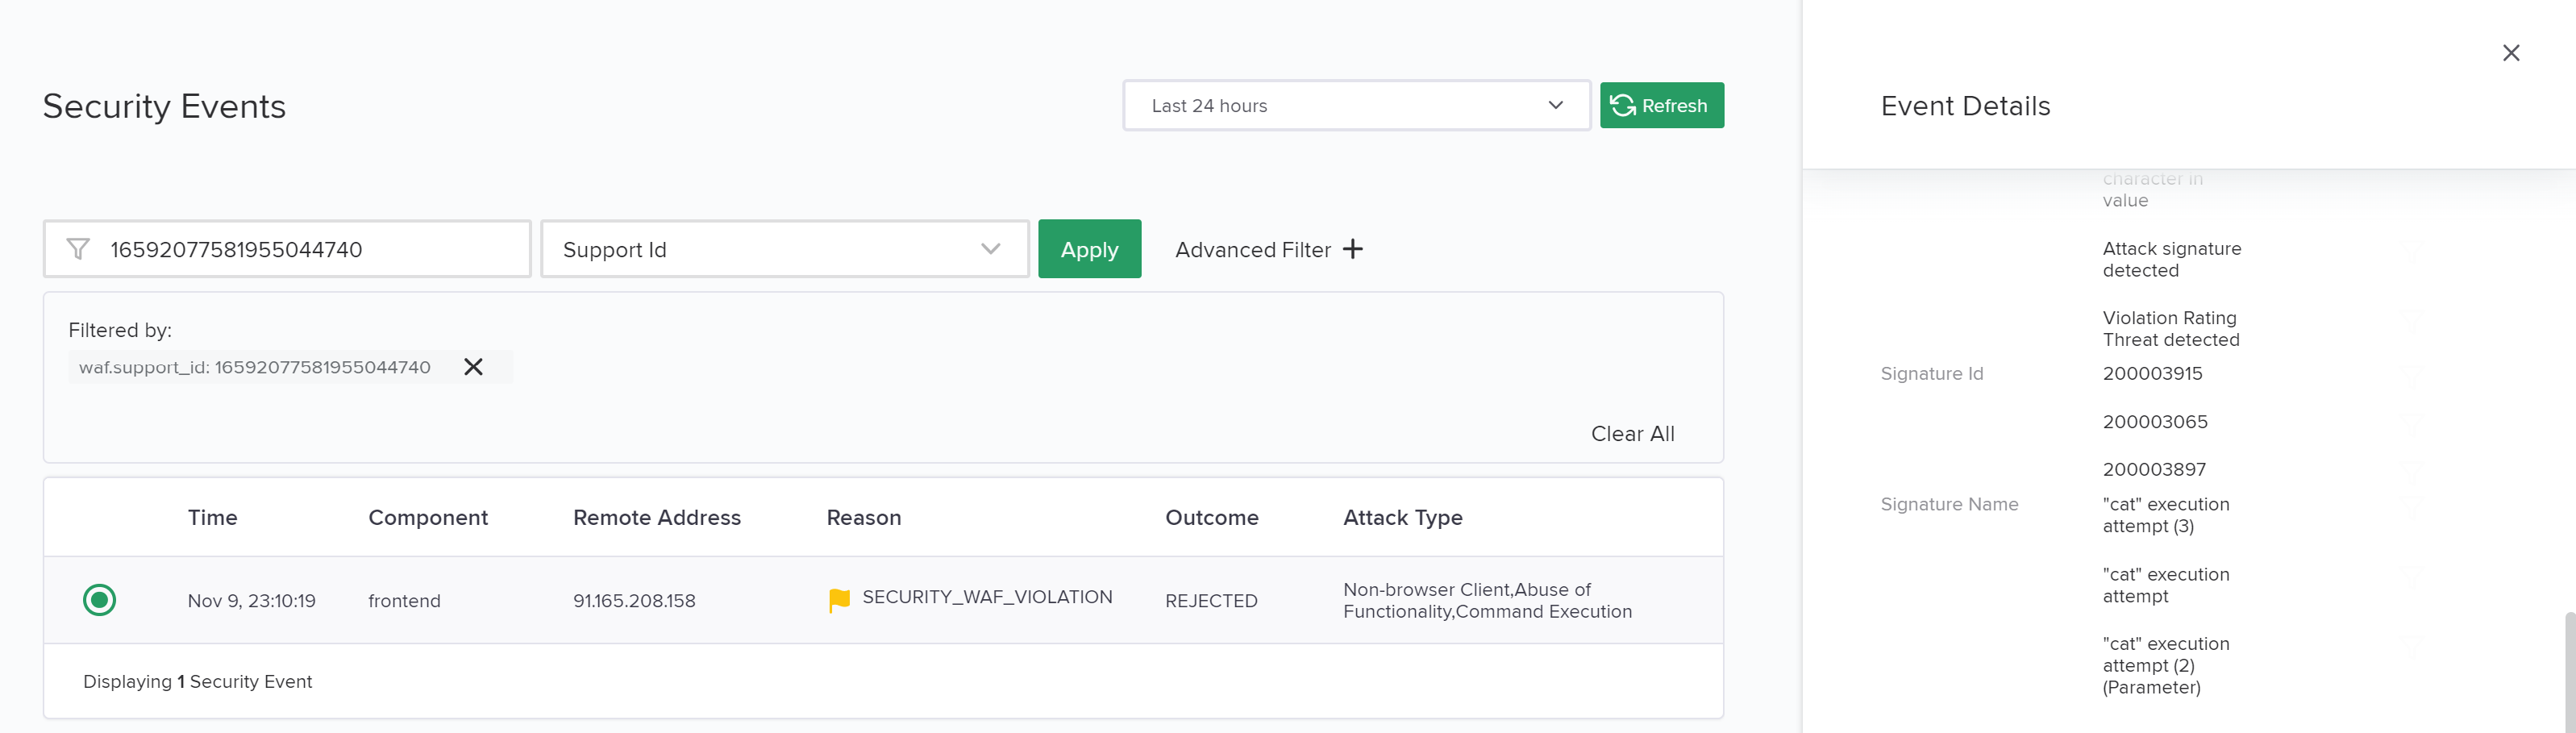Viewport: 2576px width, 733px height.
Task: Click the Attack Type column header
Action: (x=1403, y=517)
